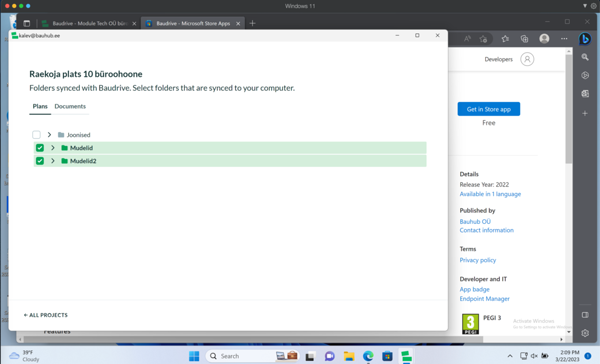Viewport: 600px width, 364px height.
Task: Launch File Explorer from the taskbar
Action: pos(349,356)
